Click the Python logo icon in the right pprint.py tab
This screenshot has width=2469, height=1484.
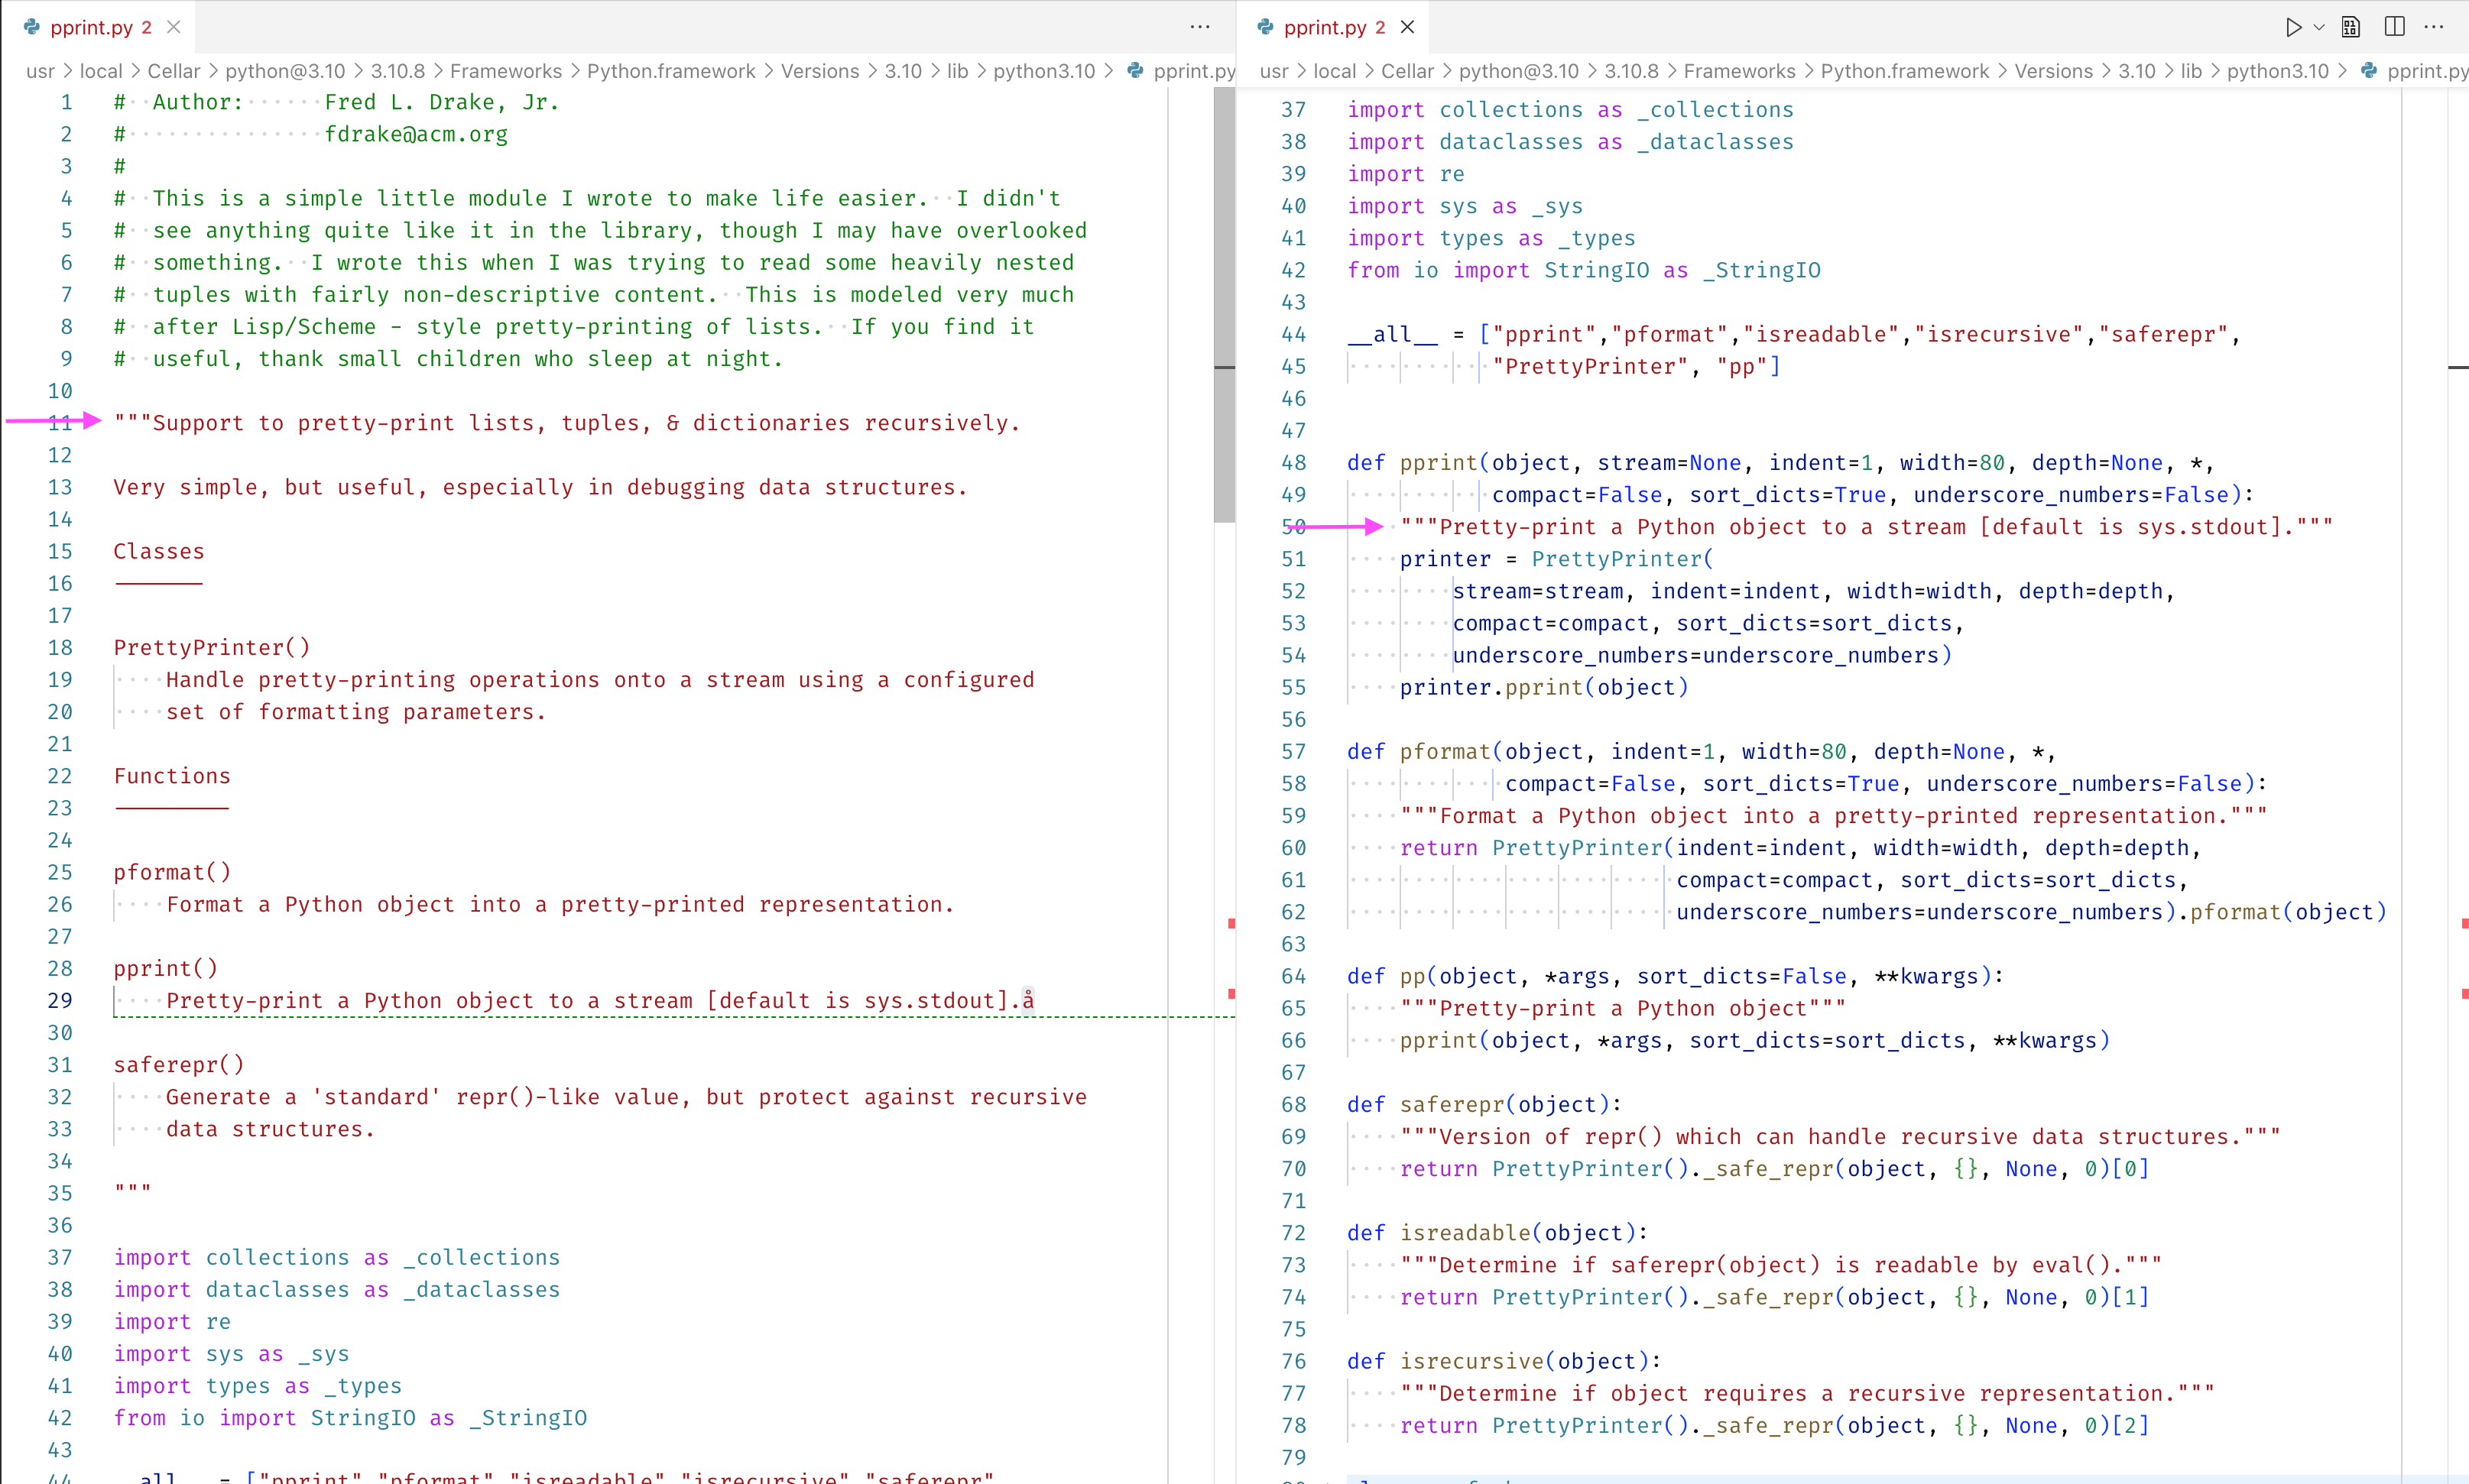(x=1265, y=27)
